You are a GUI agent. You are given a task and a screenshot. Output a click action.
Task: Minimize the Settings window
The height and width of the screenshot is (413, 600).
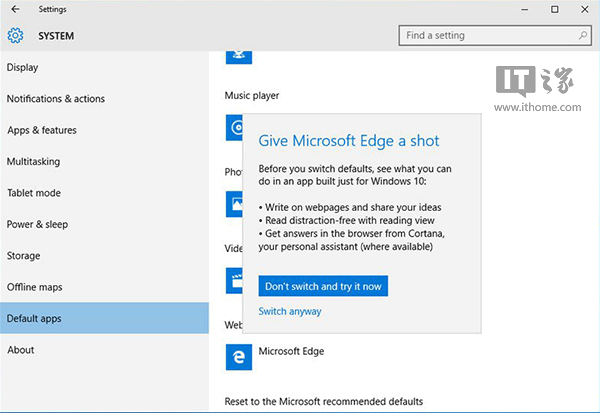[525, 10]
